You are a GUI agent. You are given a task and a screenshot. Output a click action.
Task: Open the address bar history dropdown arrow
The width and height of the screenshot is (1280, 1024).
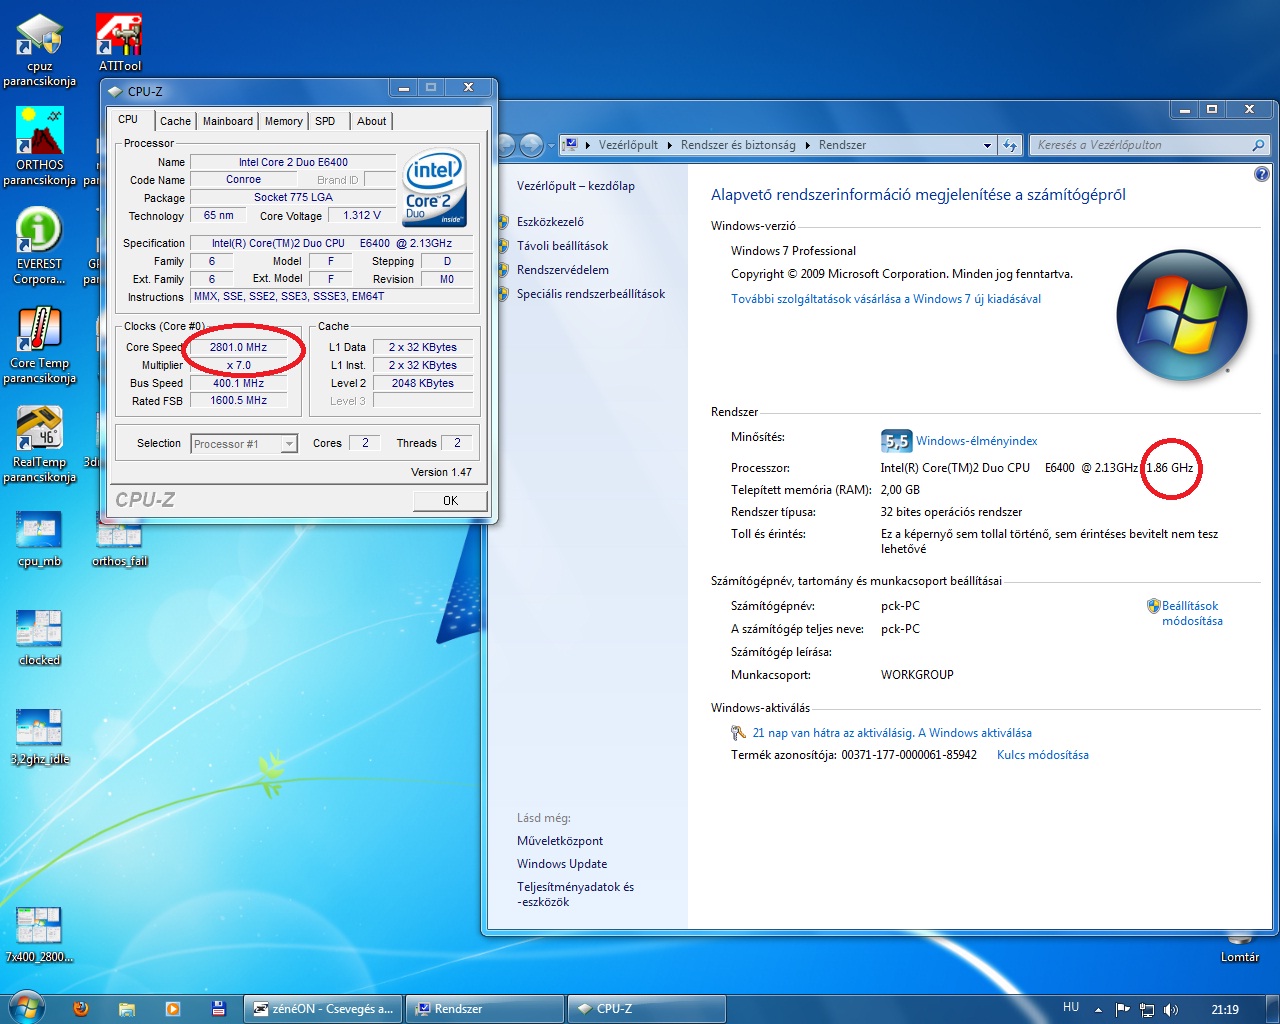987,145
